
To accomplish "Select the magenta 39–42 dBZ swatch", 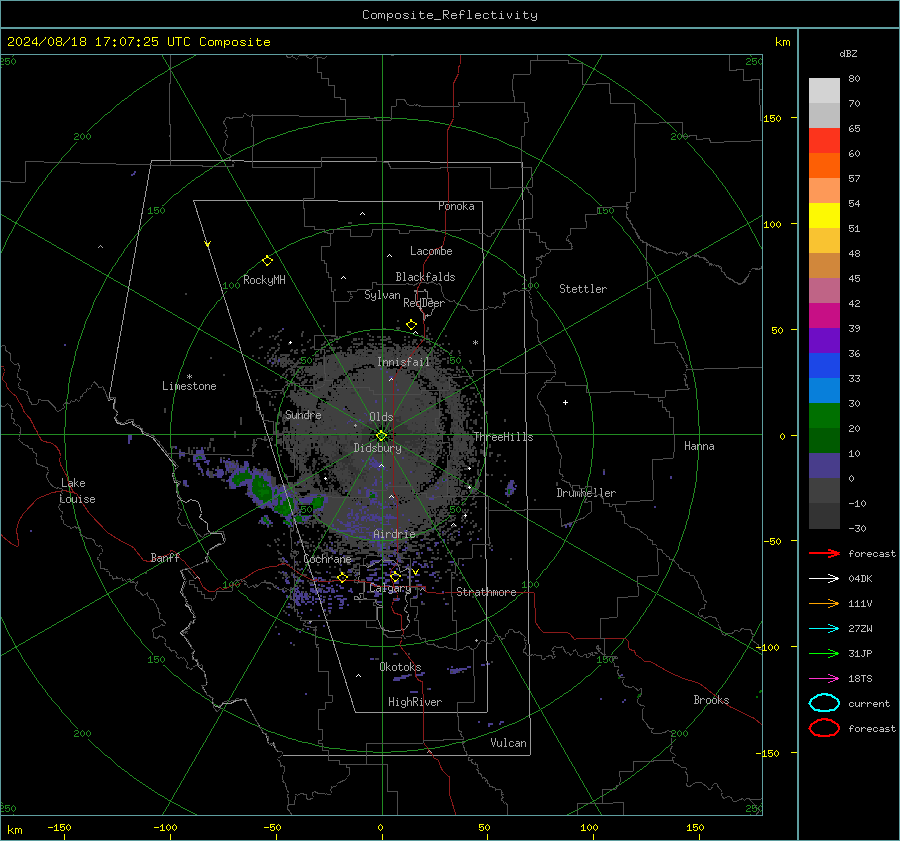I will [x=824, y=315].
